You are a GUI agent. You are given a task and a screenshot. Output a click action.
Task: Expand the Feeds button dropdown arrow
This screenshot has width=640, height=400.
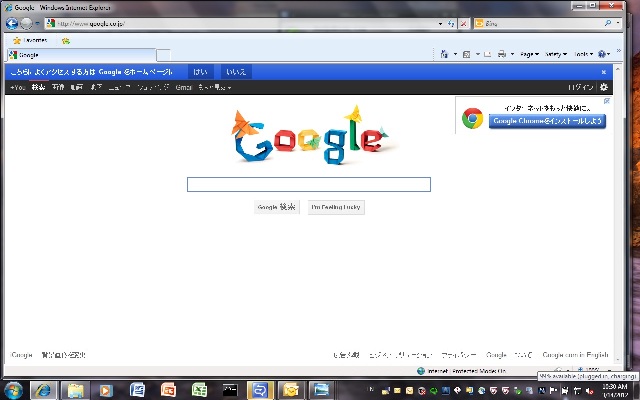477,54
